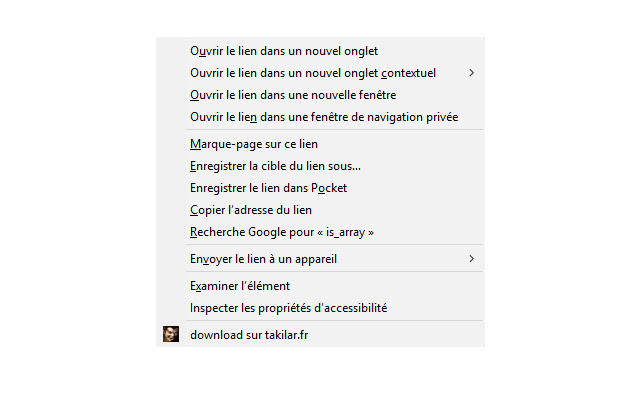The image size is (640, 400).
Task: Open link in fenêtre de navigation privée
Action: 324,117
